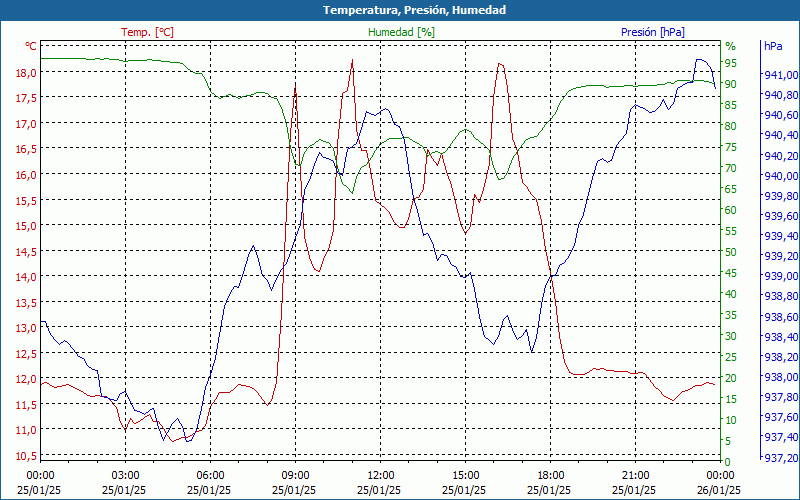The width and height of the screenshot is (800, 500).
Task: Click the '03:00' time axis label
Action: 126,476
